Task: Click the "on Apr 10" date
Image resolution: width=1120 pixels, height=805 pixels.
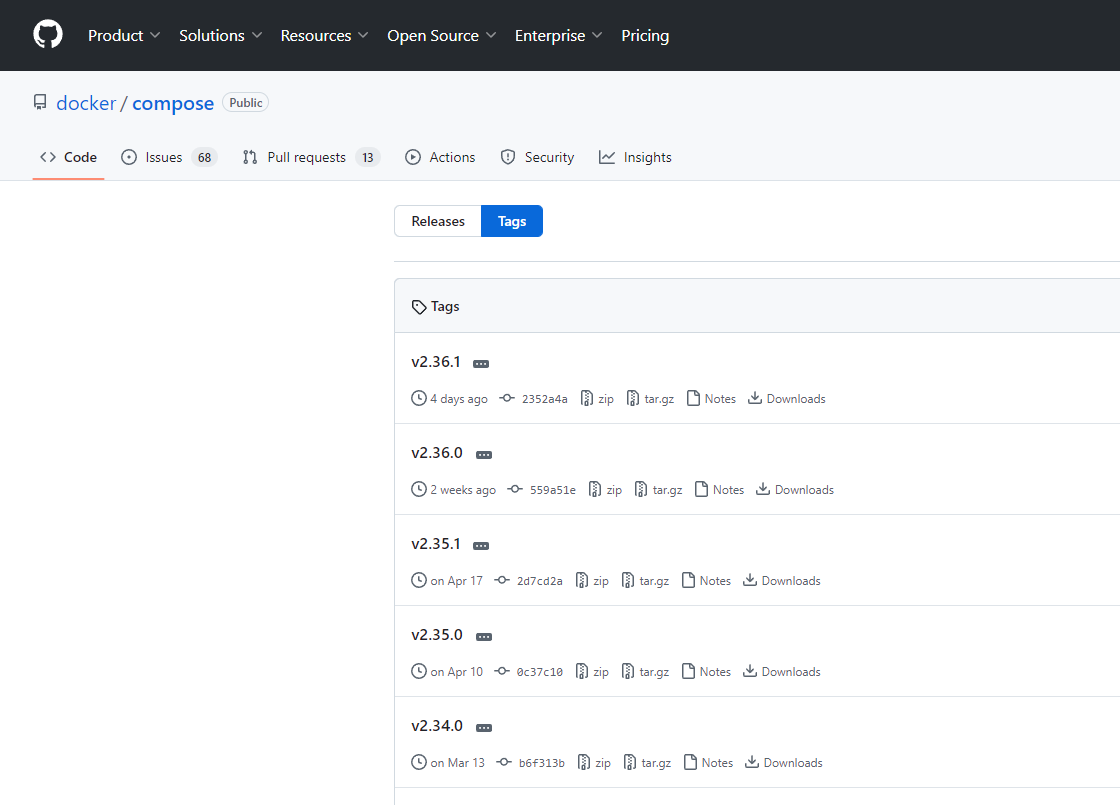Action: [456, 671]
